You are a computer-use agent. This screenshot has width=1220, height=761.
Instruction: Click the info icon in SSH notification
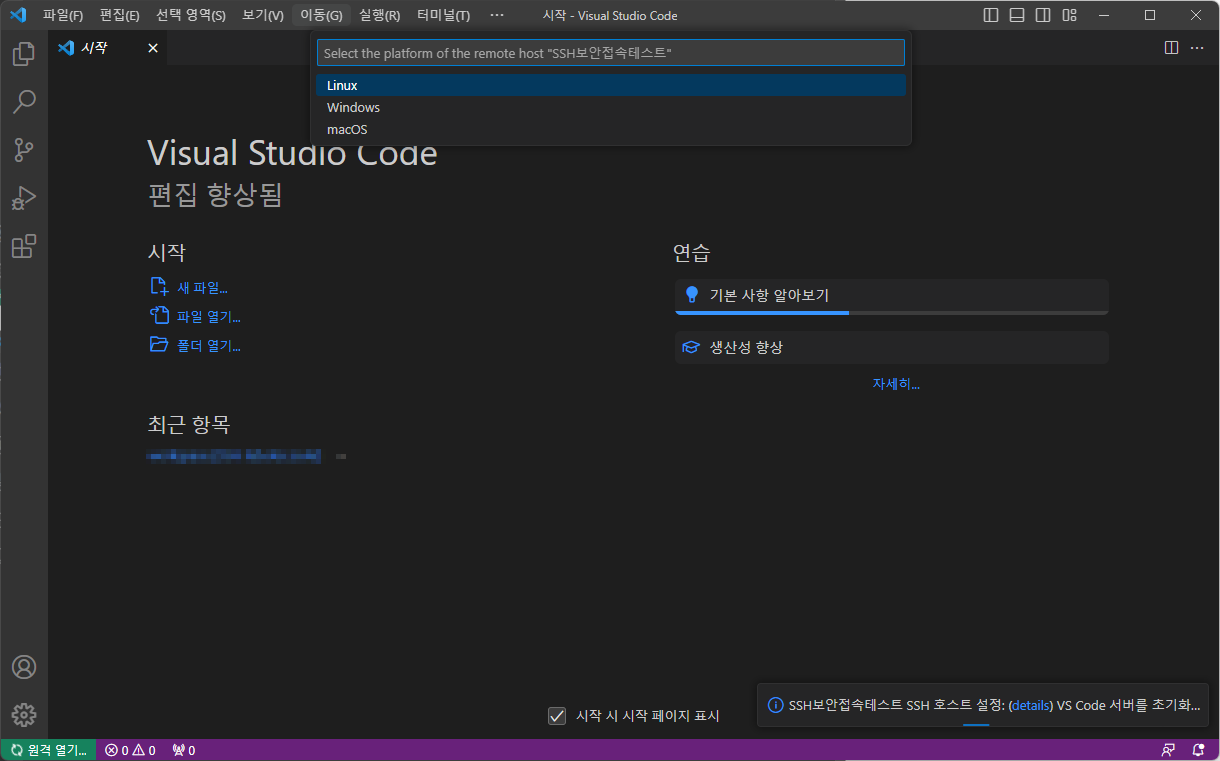tap(775, 705)
